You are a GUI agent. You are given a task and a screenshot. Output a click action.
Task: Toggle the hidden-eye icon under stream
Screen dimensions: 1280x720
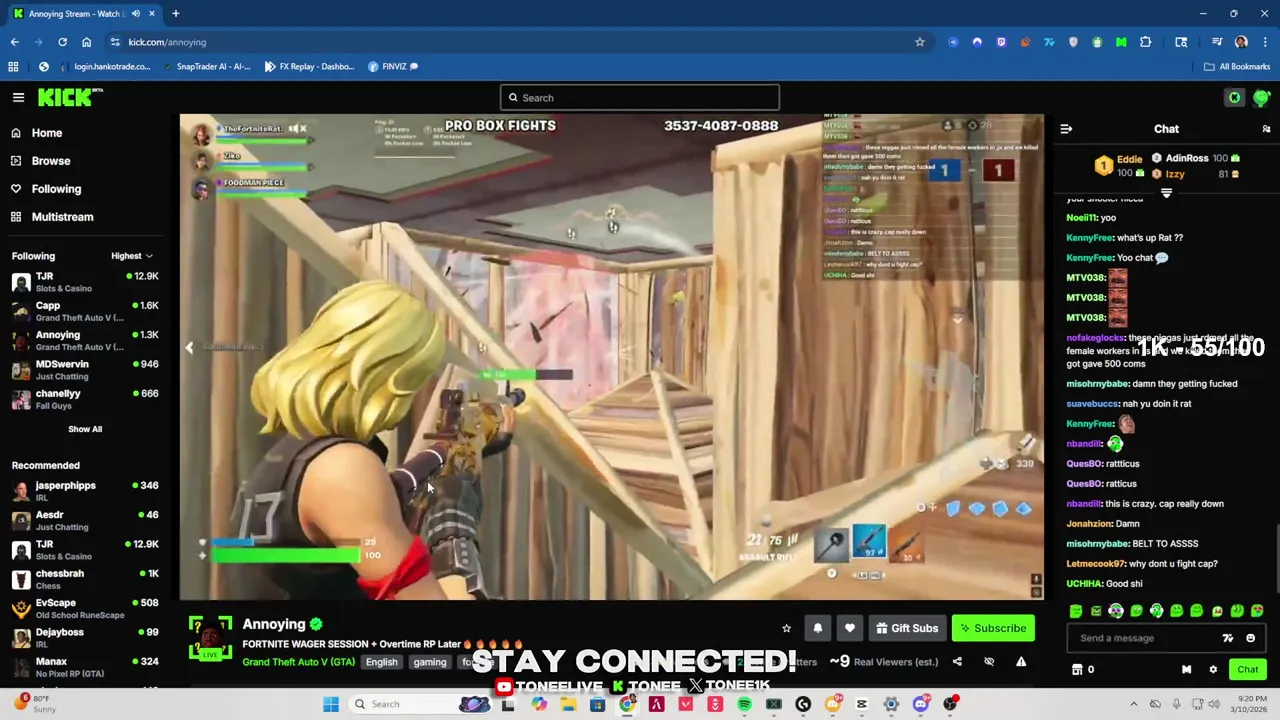989,662
